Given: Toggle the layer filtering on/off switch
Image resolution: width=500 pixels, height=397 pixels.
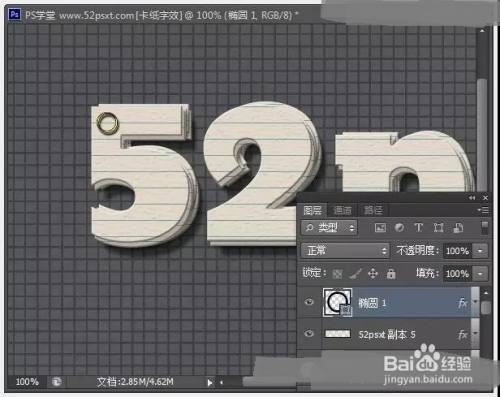Looking at the screenshot, I should point(485,228).
